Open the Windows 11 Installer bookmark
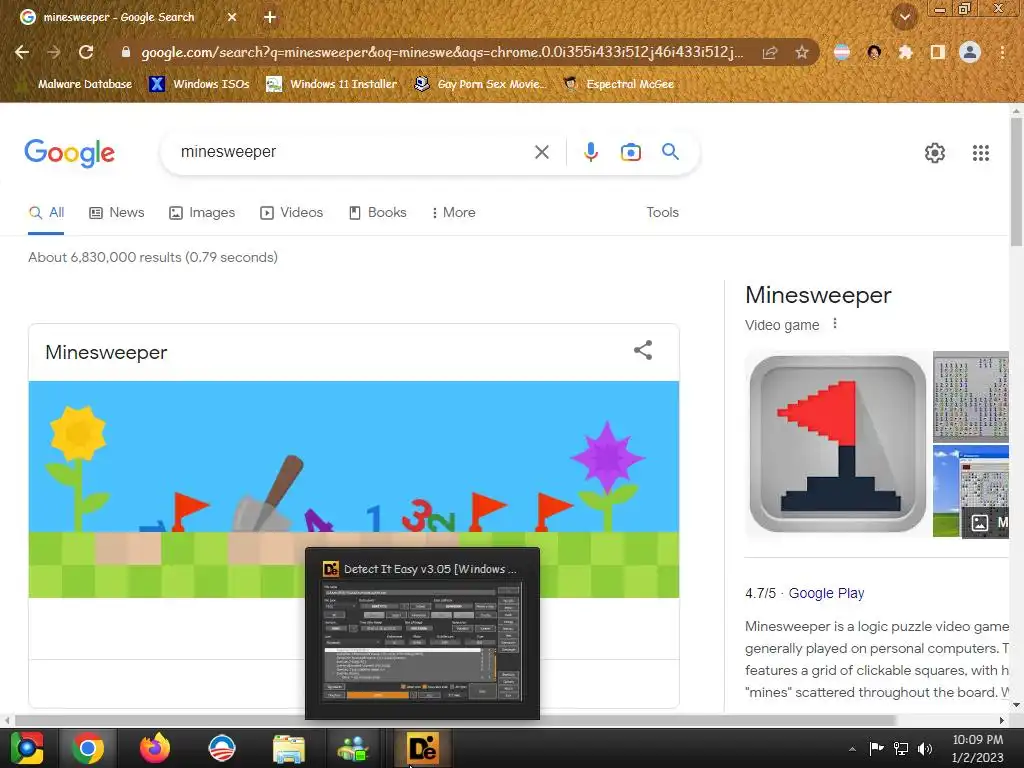Image resolution: width=1024 pixels, height=768 pixels. 332,84
